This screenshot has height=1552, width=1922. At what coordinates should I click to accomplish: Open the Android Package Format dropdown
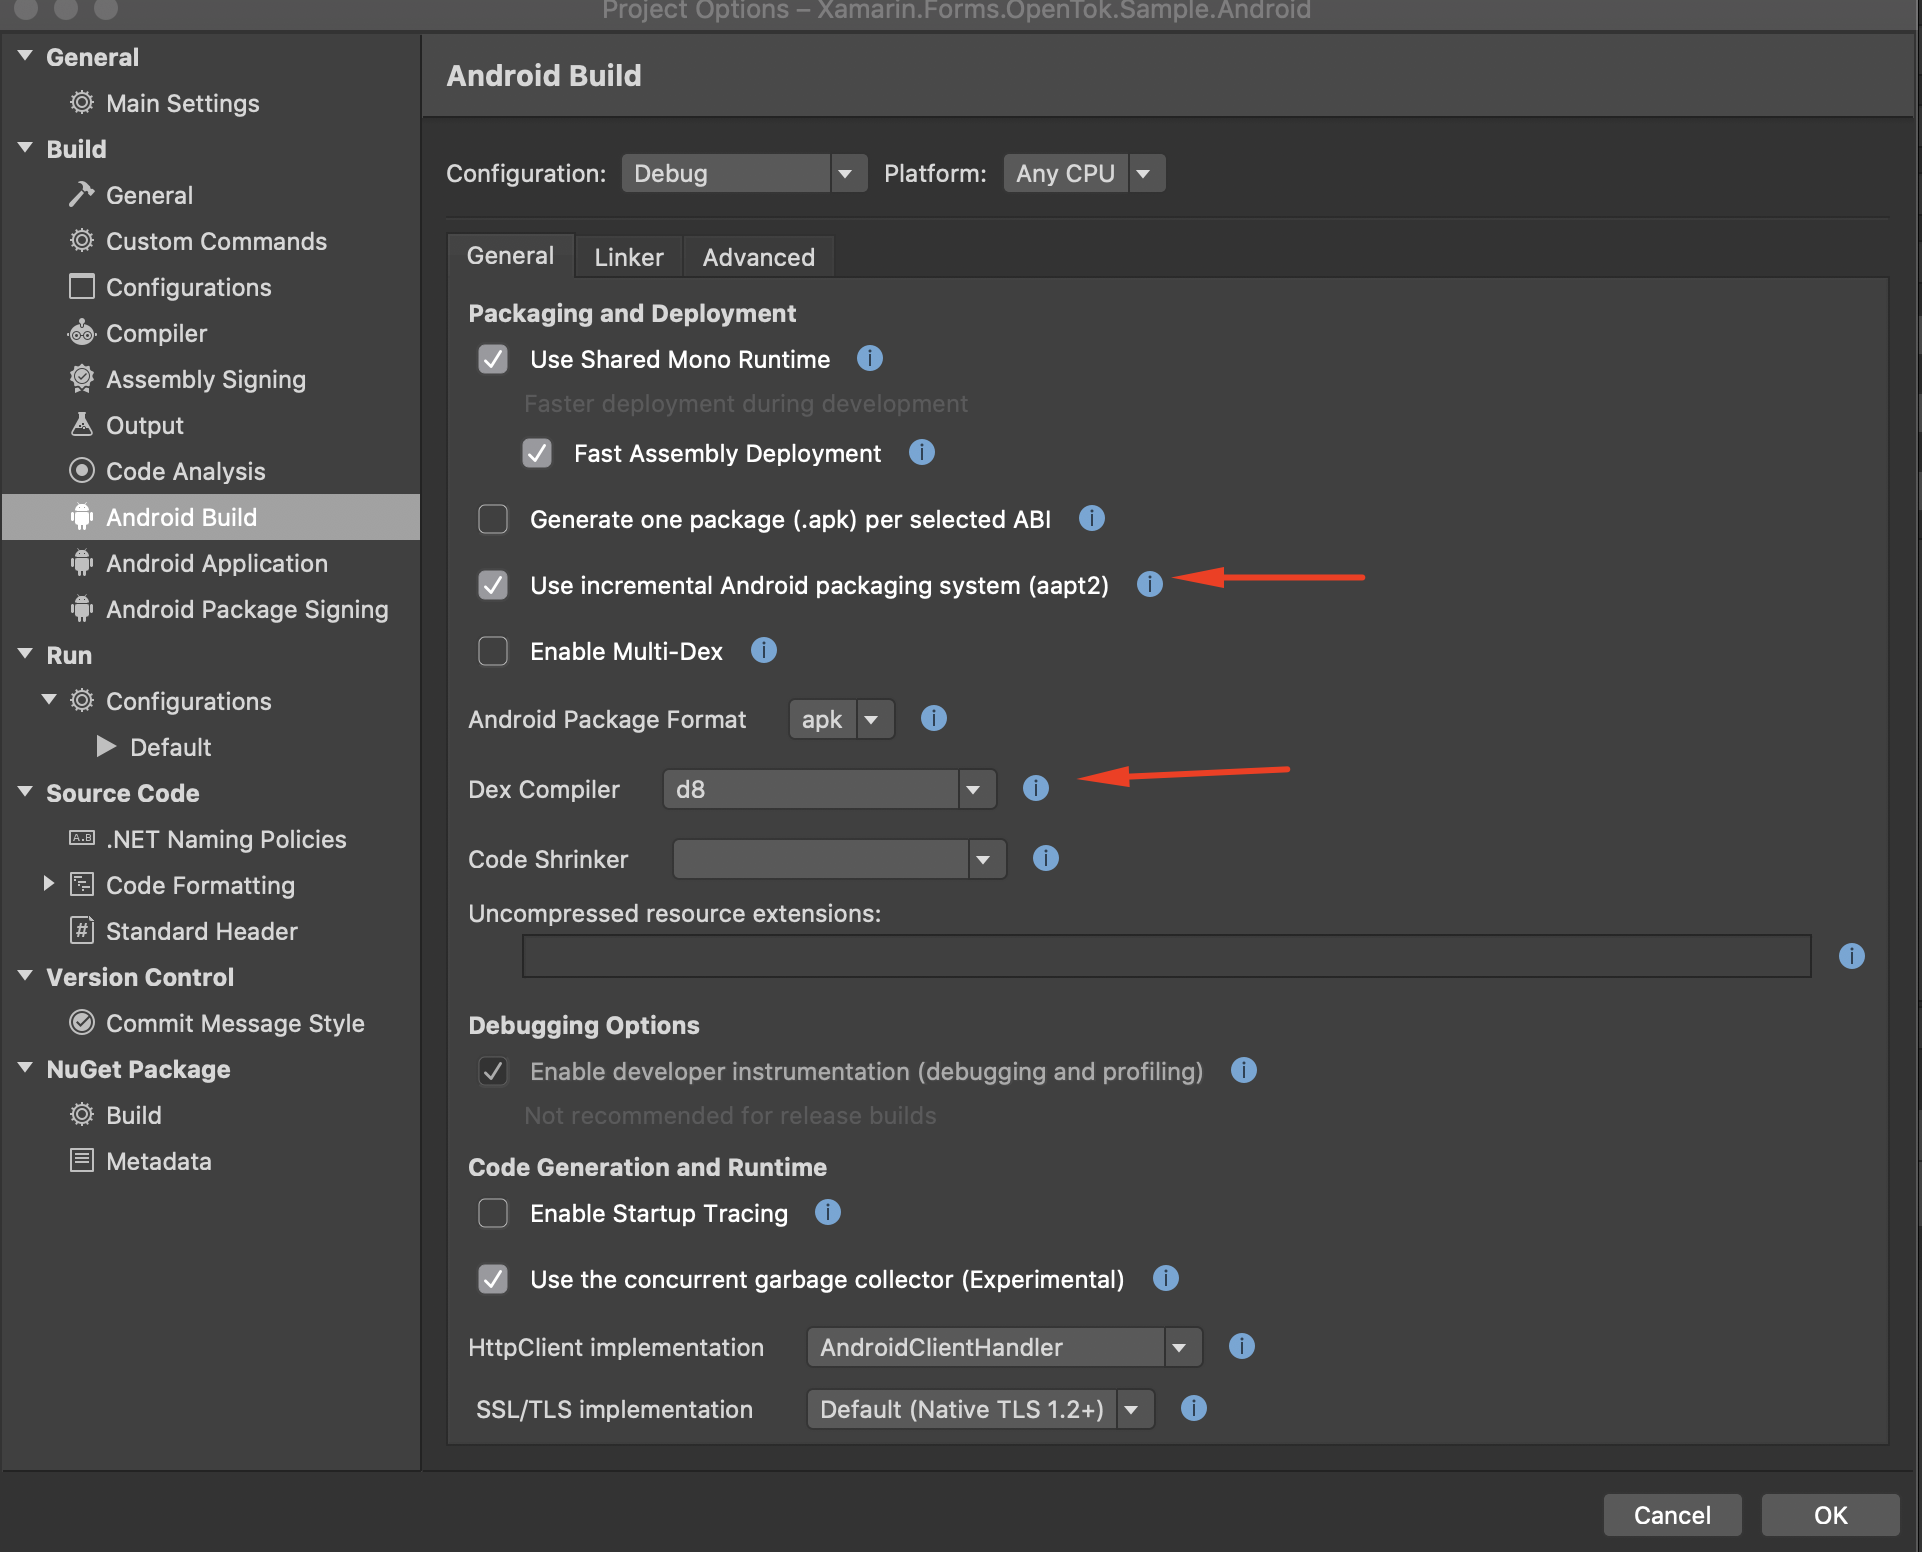click(x=874, y=719)
